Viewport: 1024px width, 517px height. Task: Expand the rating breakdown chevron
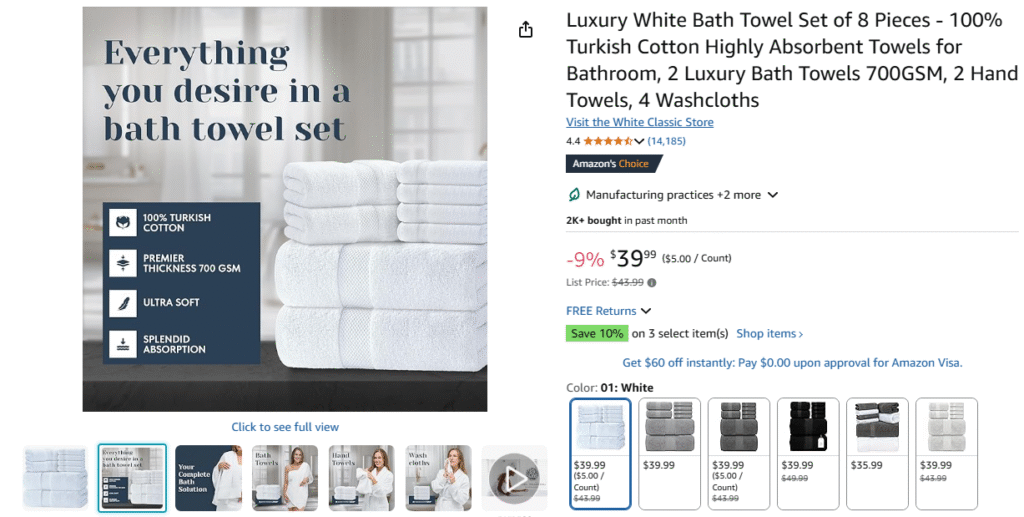coord(639,141)
